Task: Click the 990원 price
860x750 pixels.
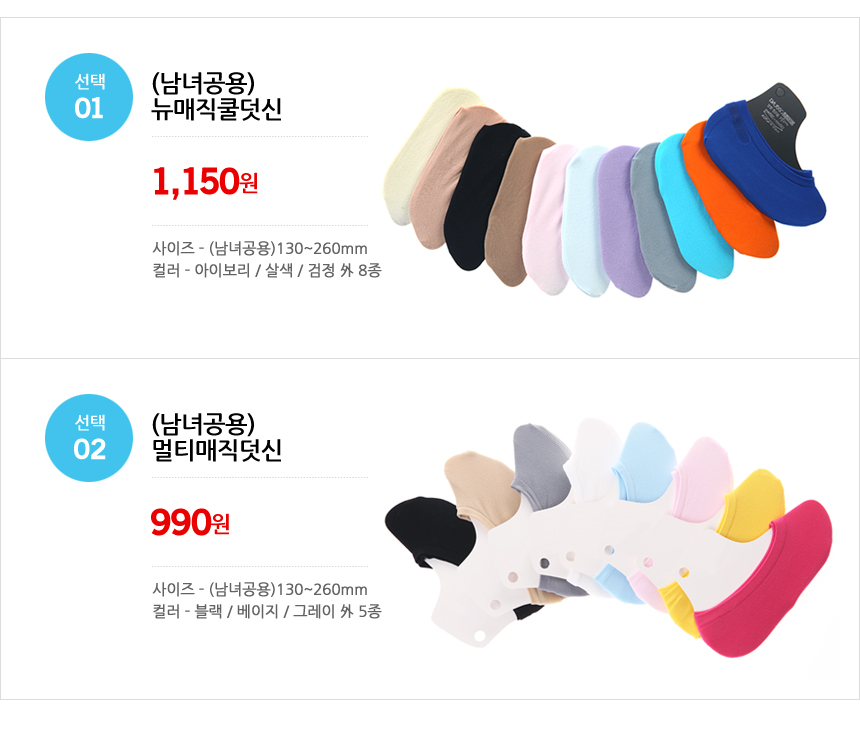Action: (x=190, y=522)
